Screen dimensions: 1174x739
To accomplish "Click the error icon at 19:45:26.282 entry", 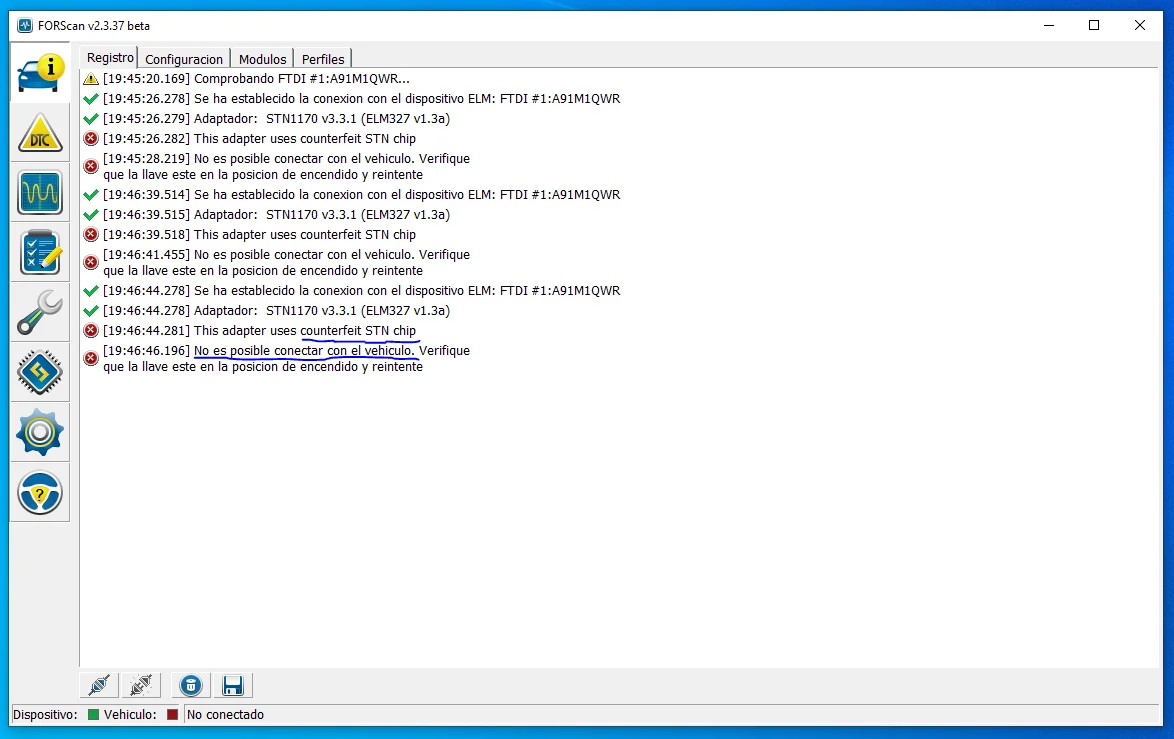I will coord(91,139).
